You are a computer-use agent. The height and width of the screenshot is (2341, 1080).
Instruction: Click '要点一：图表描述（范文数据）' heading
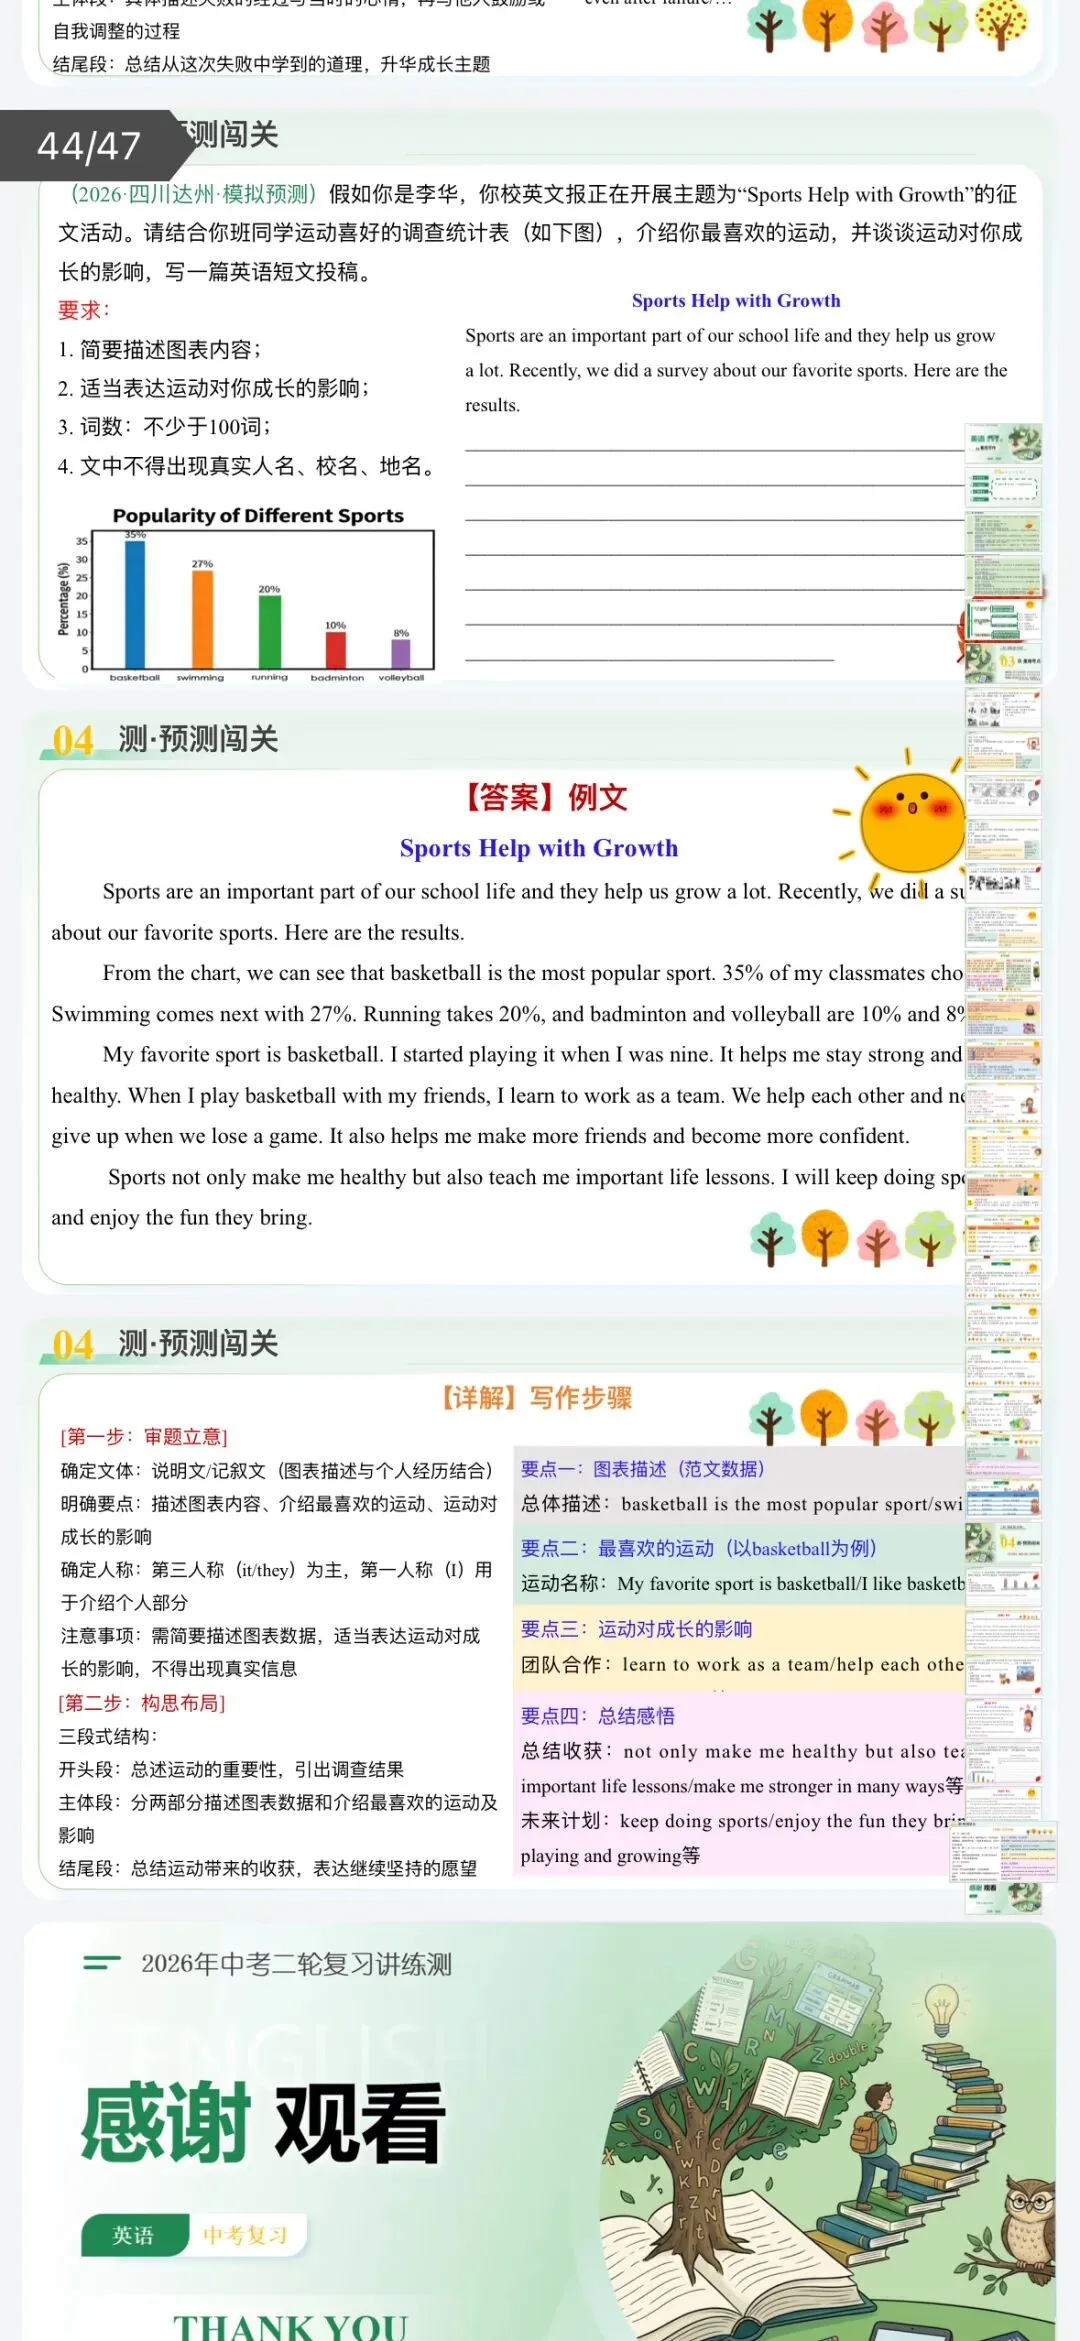643,1469
